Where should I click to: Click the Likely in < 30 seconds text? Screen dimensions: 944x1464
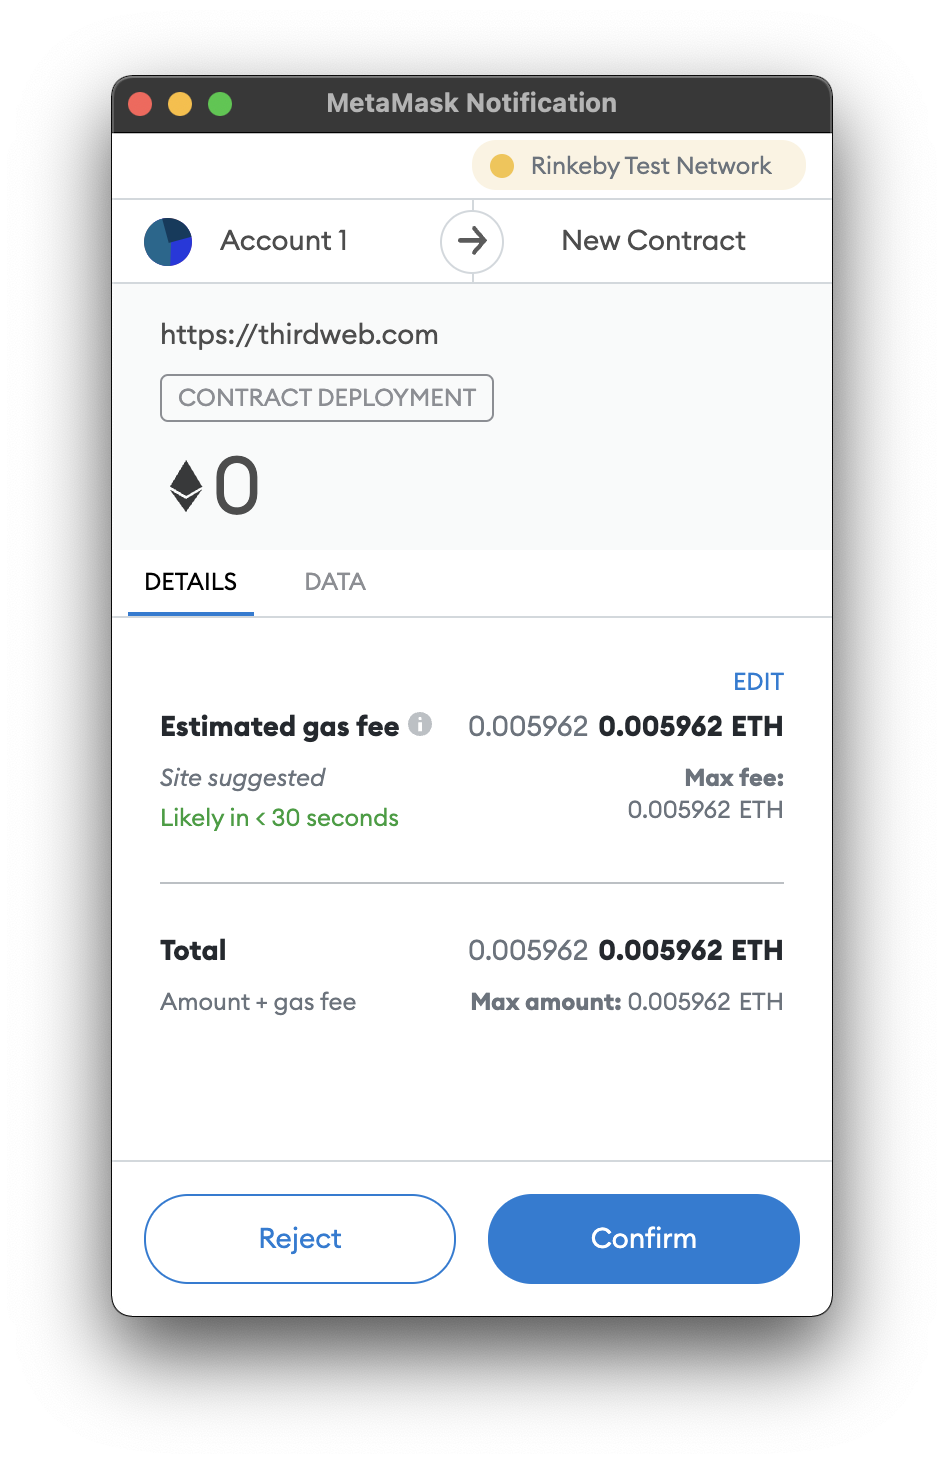[x=280, y=818]
